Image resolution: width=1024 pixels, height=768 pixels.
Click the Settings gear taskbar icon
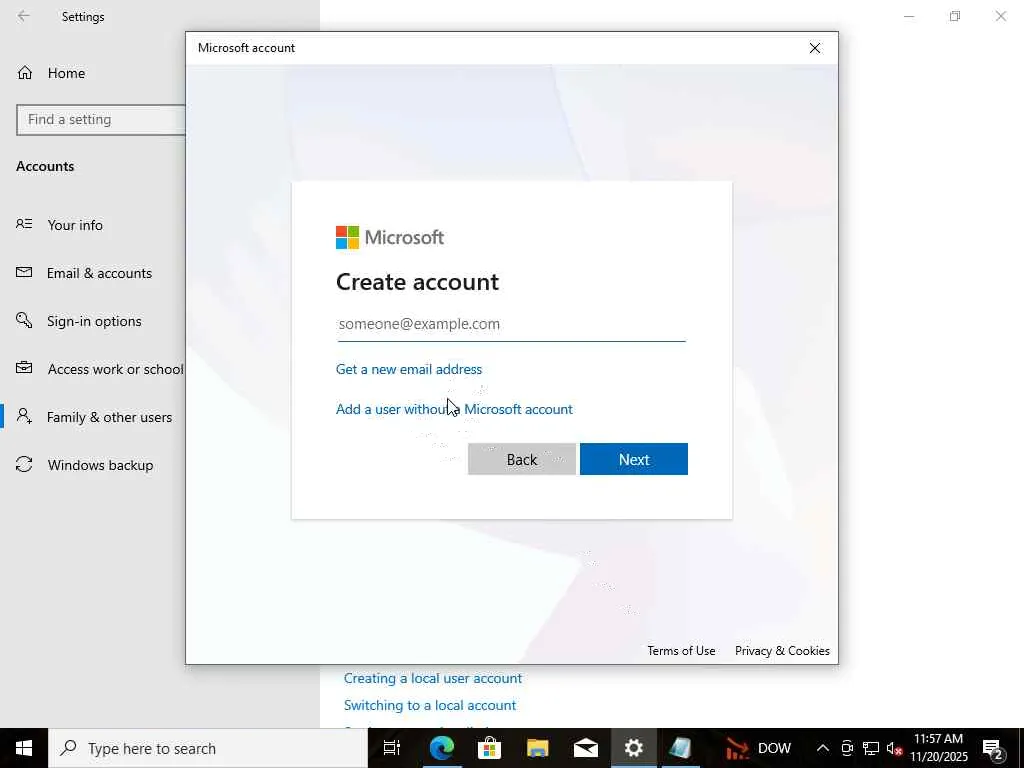coord(633,748)
